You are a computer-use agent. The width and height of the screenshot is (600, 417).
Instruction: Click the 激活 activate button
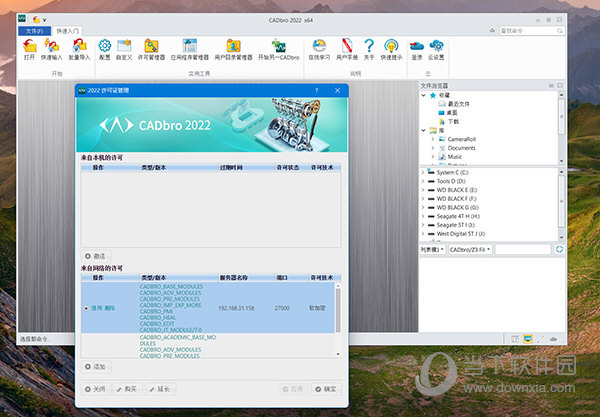tap(95, 256)
